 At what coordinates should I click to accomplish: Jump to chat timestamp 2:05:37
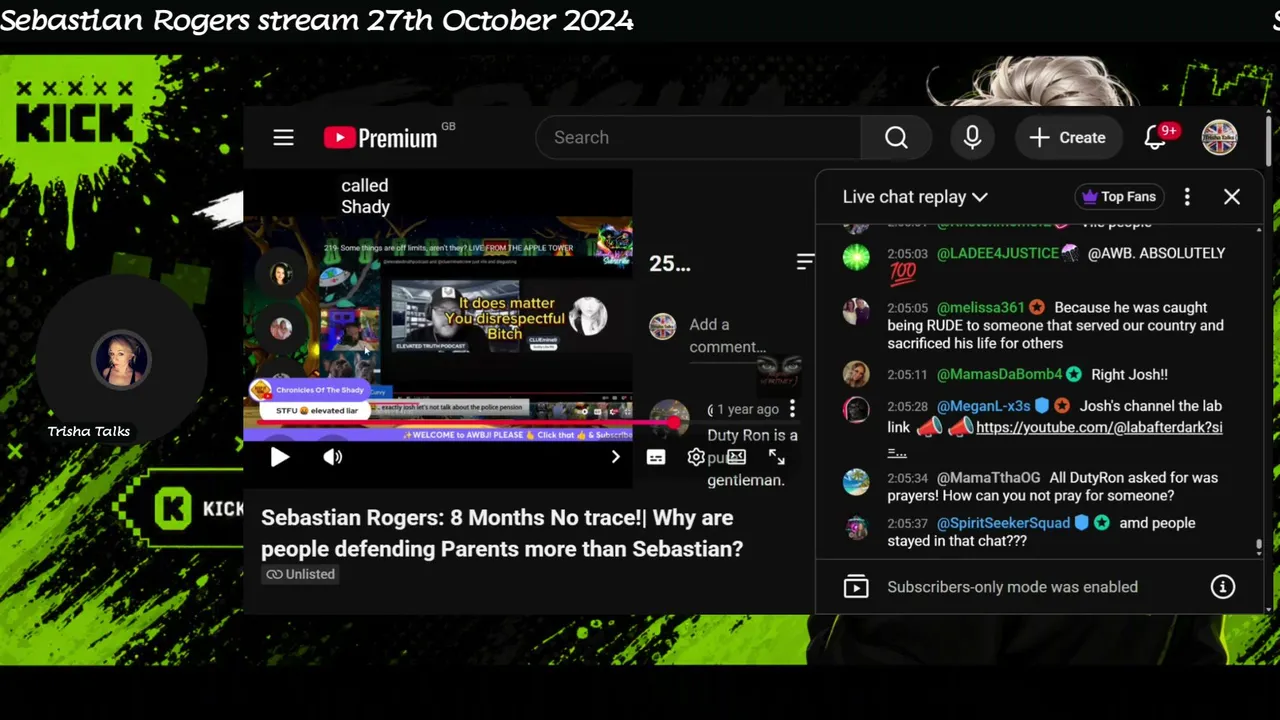(x=908, y=524)
